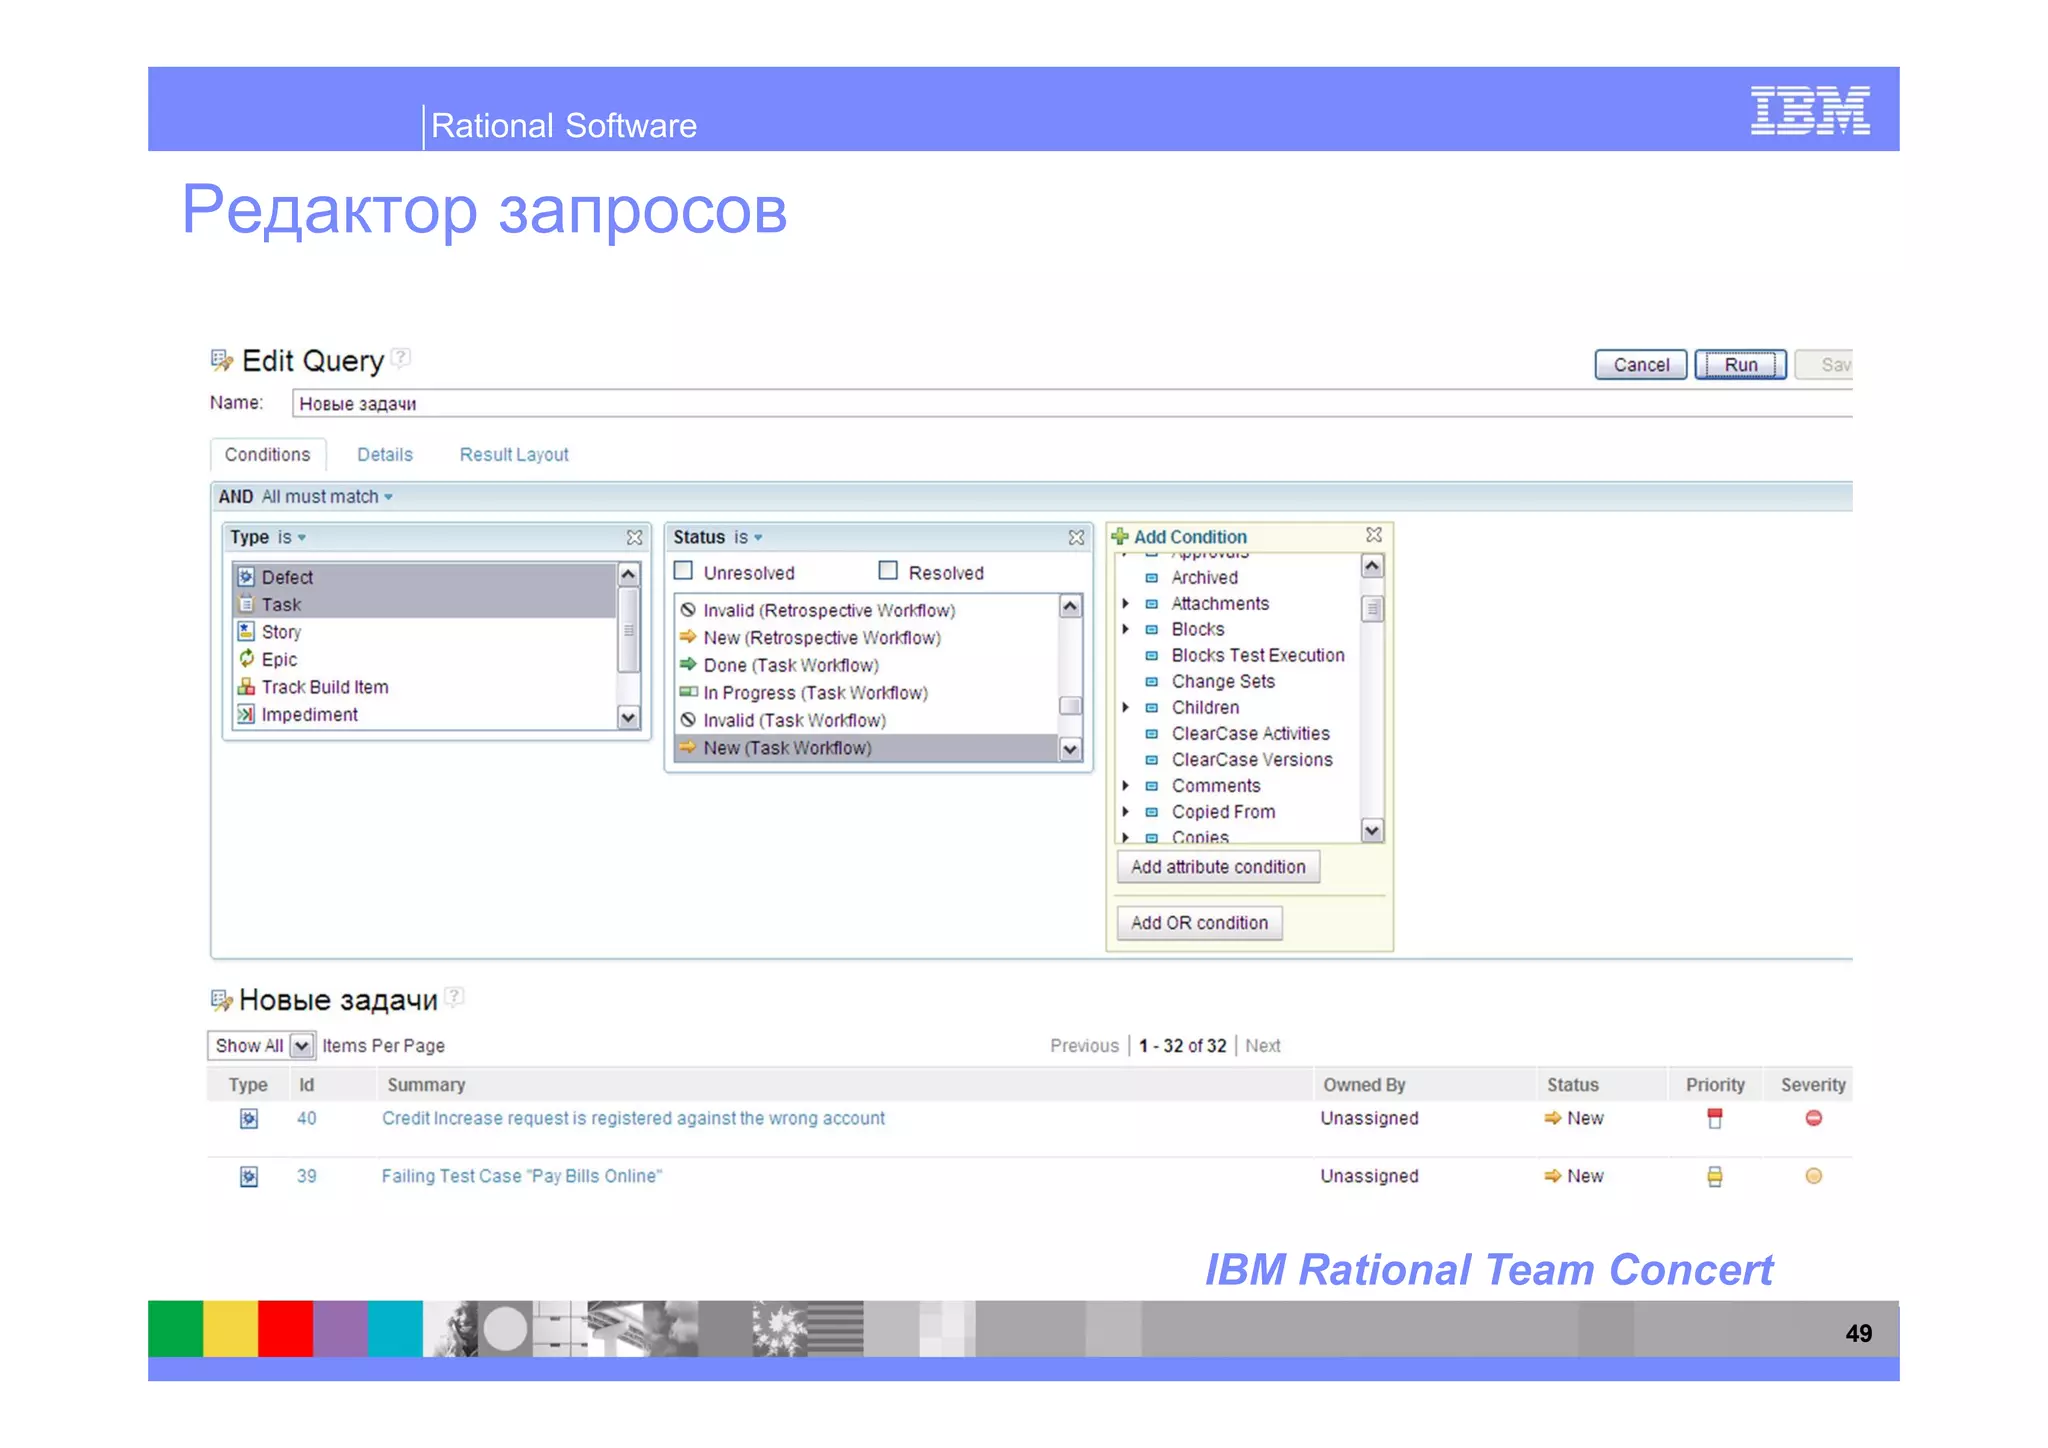Click yellow priority icon on row 39
The width and height of the screenshot is (2048, 1448).
[1715, 1177]
